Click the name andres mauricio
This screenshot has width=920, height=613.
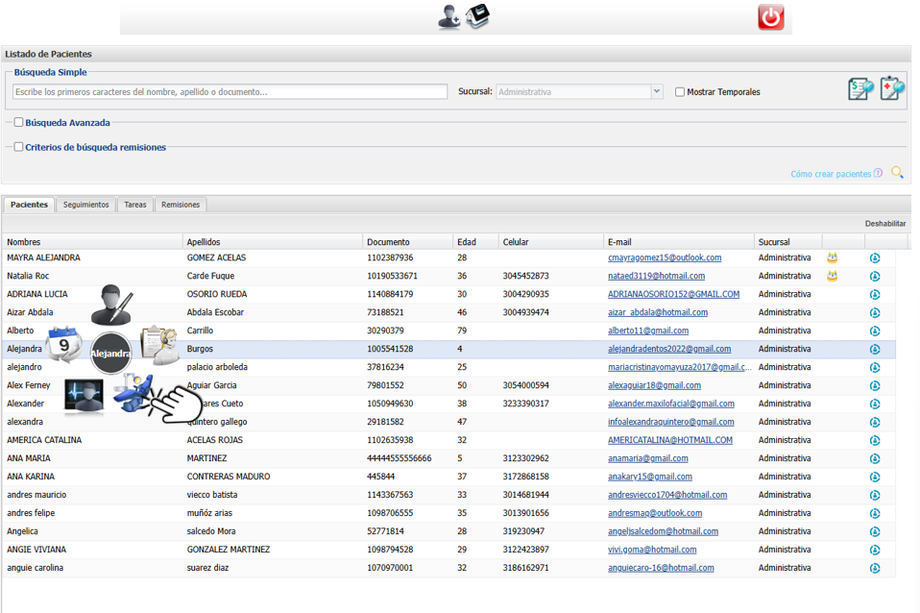click(x=36, y=495)
